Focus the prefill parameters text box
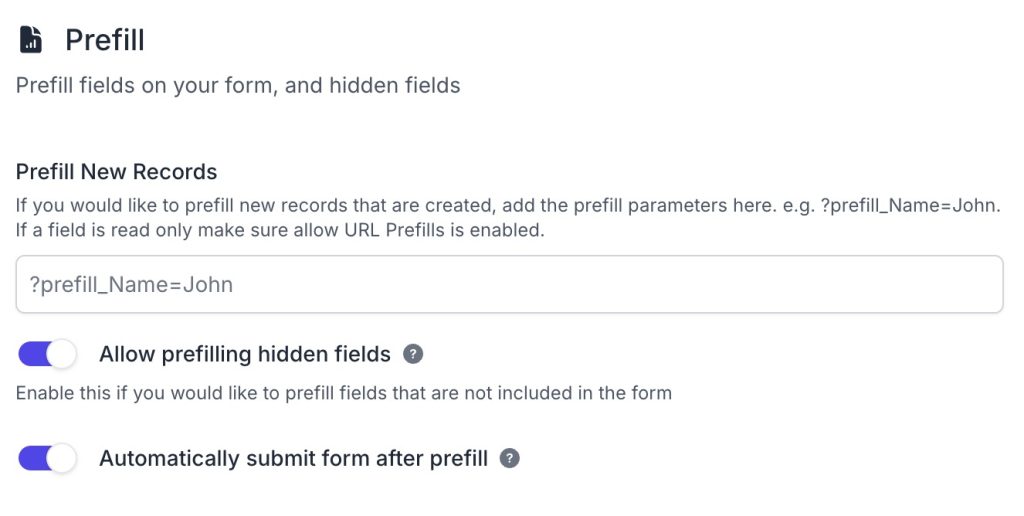Viewport: 1024px width, 516px height. point(509,285)
